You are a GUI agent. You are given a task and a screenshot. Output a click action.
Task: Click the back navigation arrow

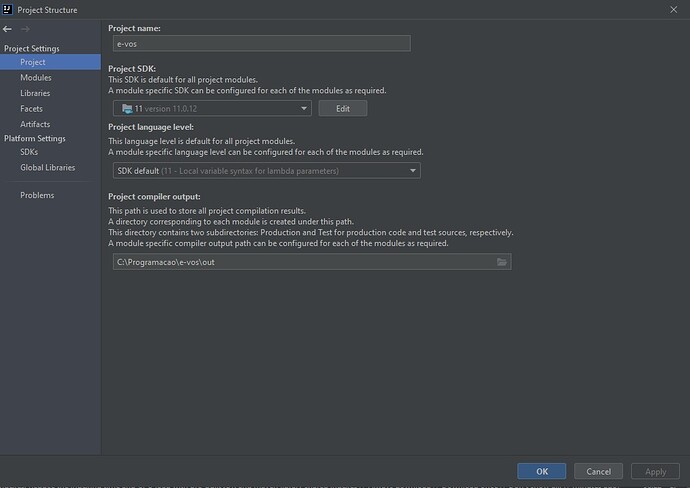tap(7, 29)
